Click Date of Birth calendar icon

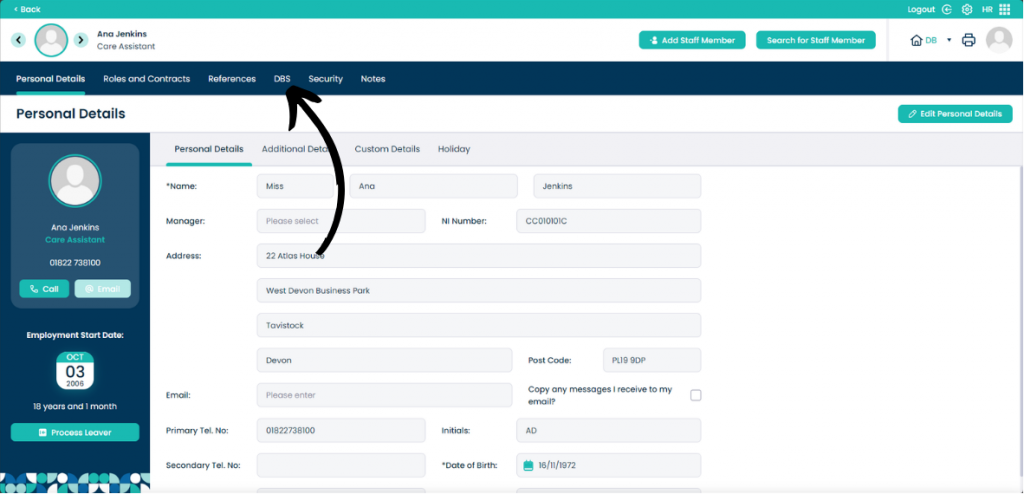(529, 465)
